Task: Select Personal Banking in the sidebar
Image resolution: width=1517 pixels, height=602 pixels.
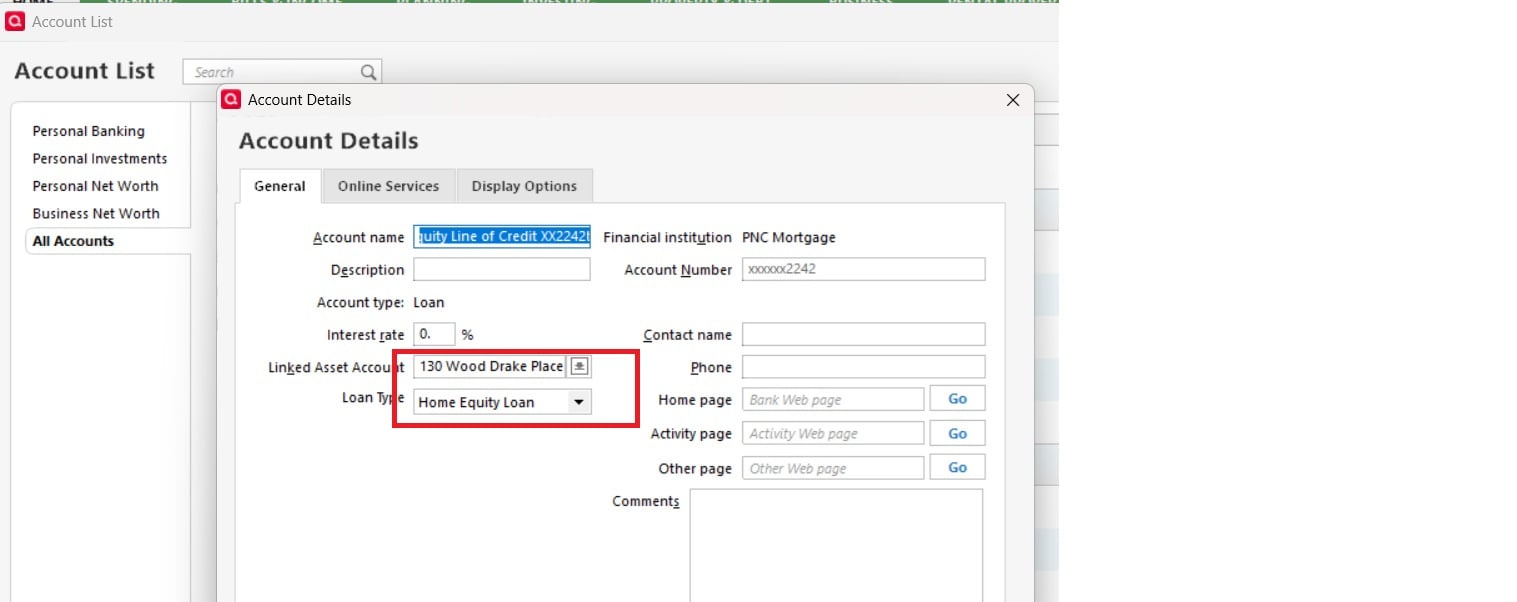Action: pos(88,131)
